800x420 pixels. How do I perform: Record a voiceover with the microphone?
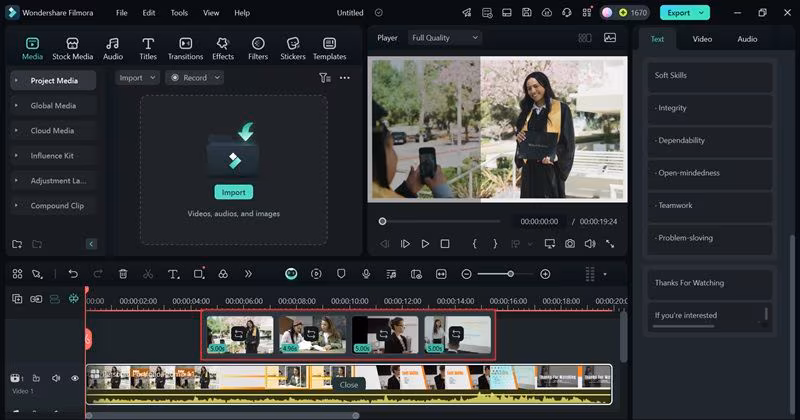coord(366,274)
